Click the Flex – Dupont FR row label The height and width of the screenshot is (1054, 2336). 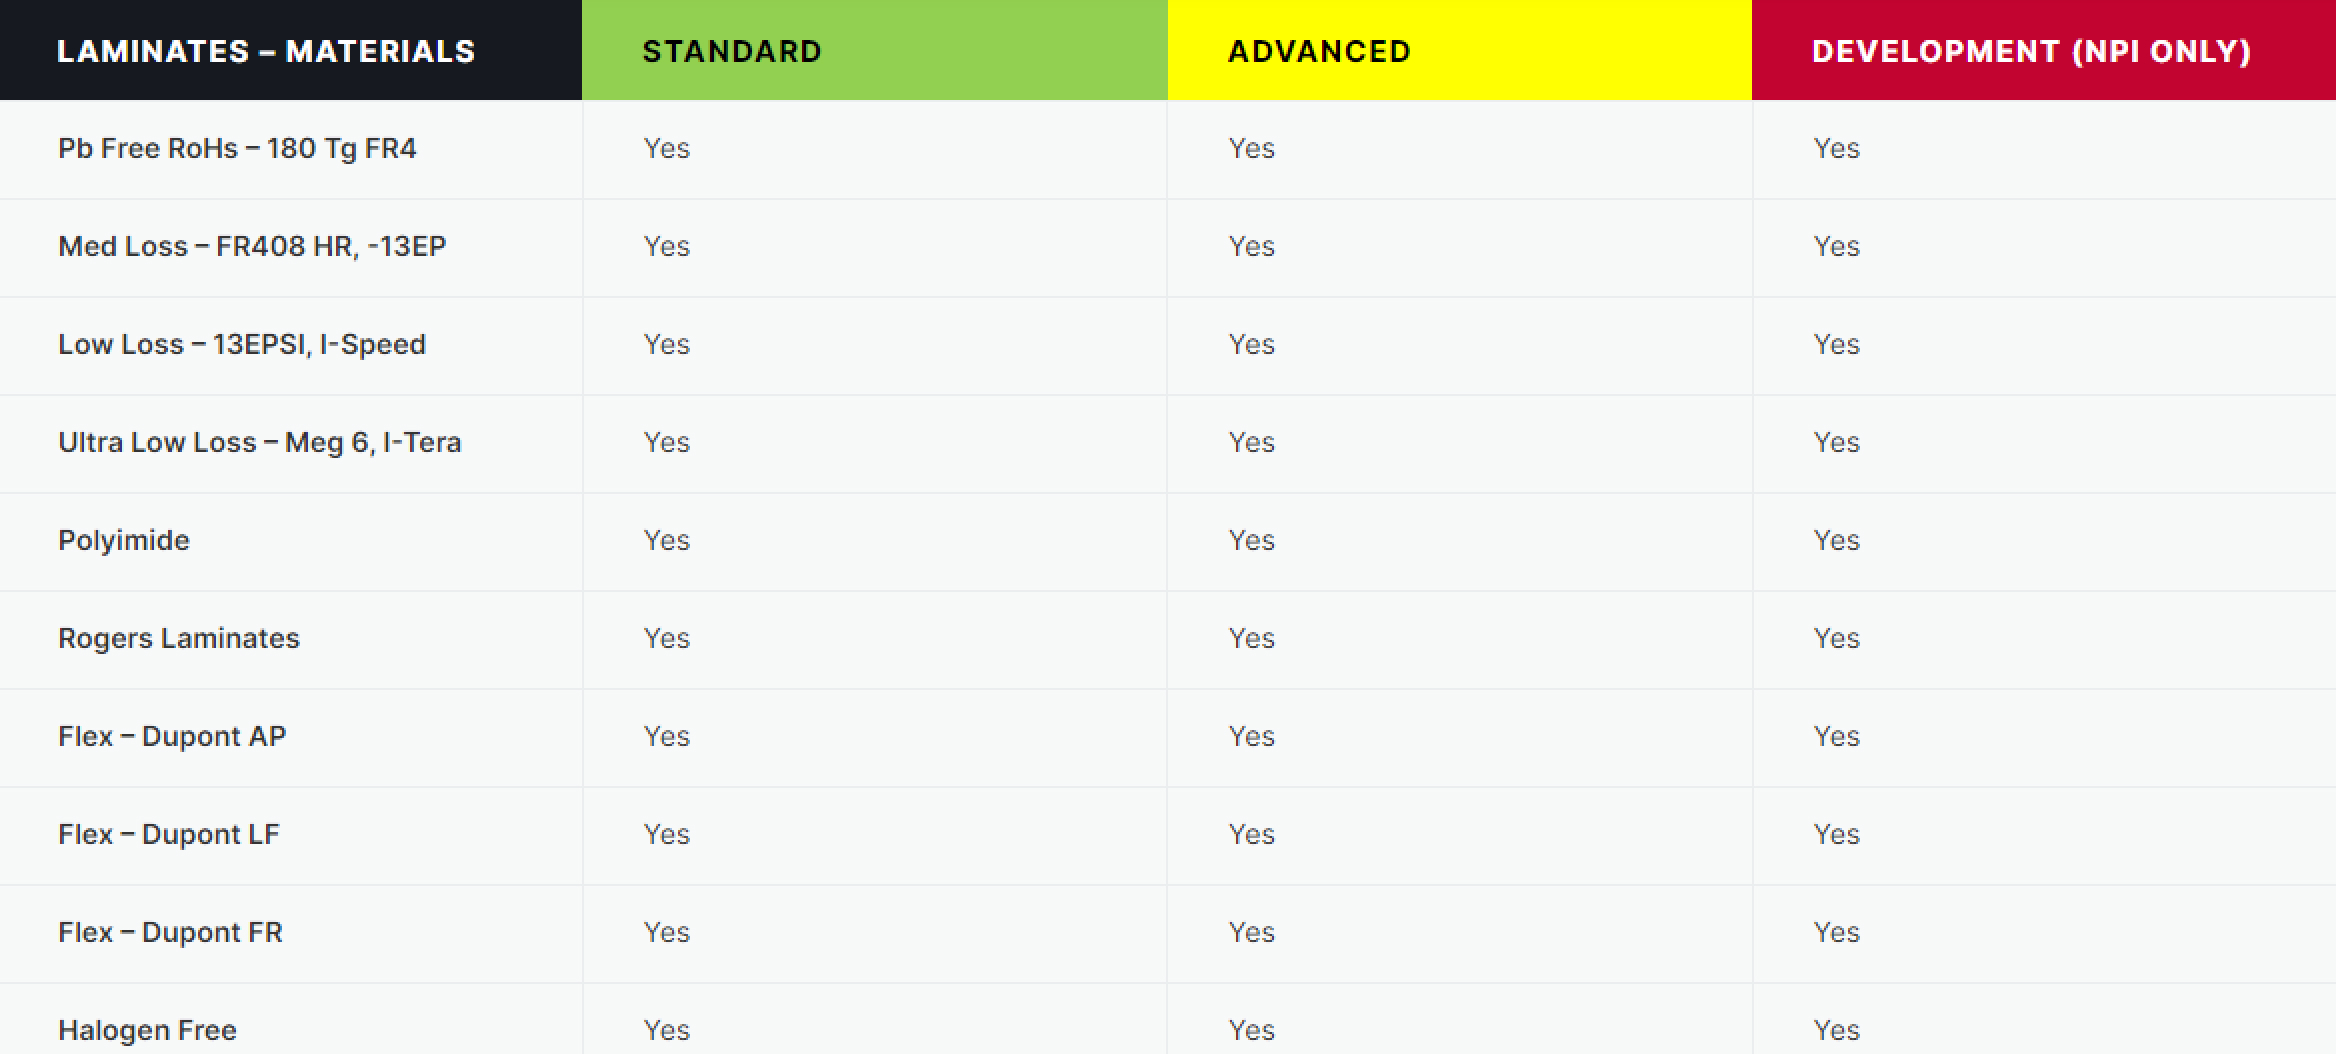pyautogui.click(x=170, y=932)
